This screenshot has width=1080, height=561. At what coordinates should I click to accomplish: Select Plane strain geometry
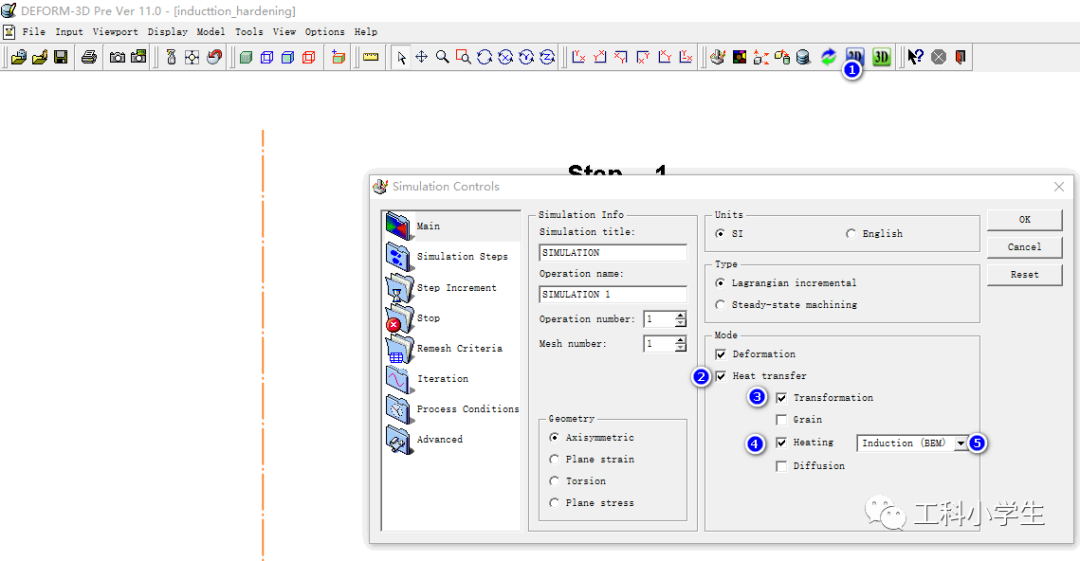tap(554, 459)
